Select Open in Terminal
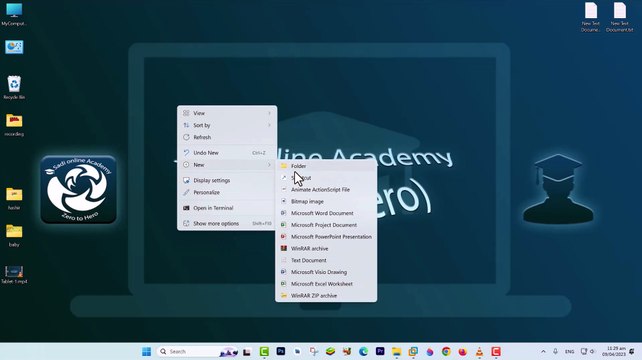 point(227,208)
